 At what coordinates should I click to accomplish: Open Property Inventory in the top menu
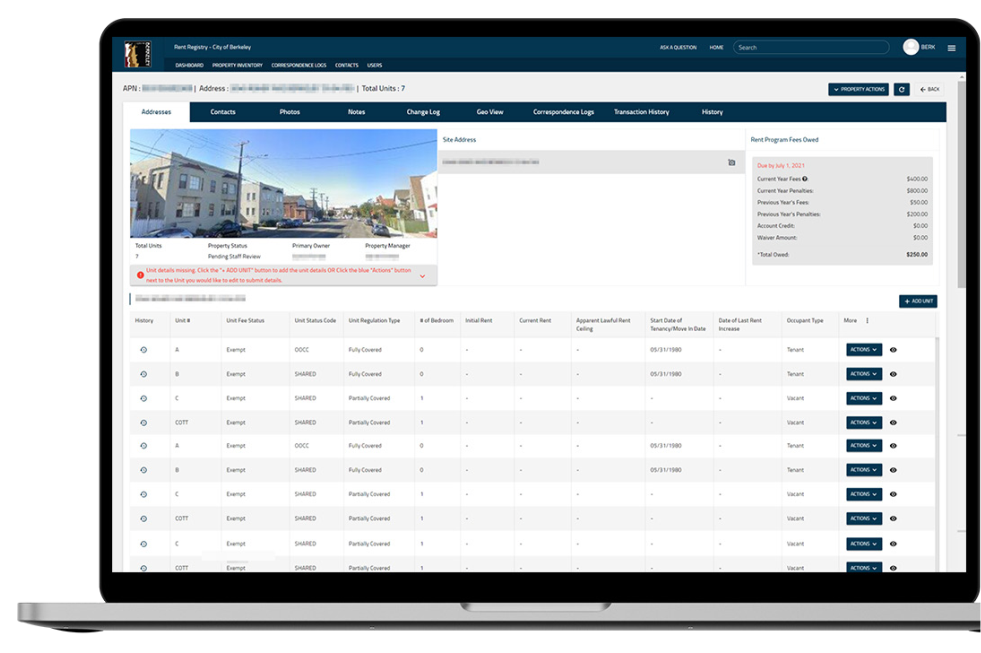pos(237,65)
